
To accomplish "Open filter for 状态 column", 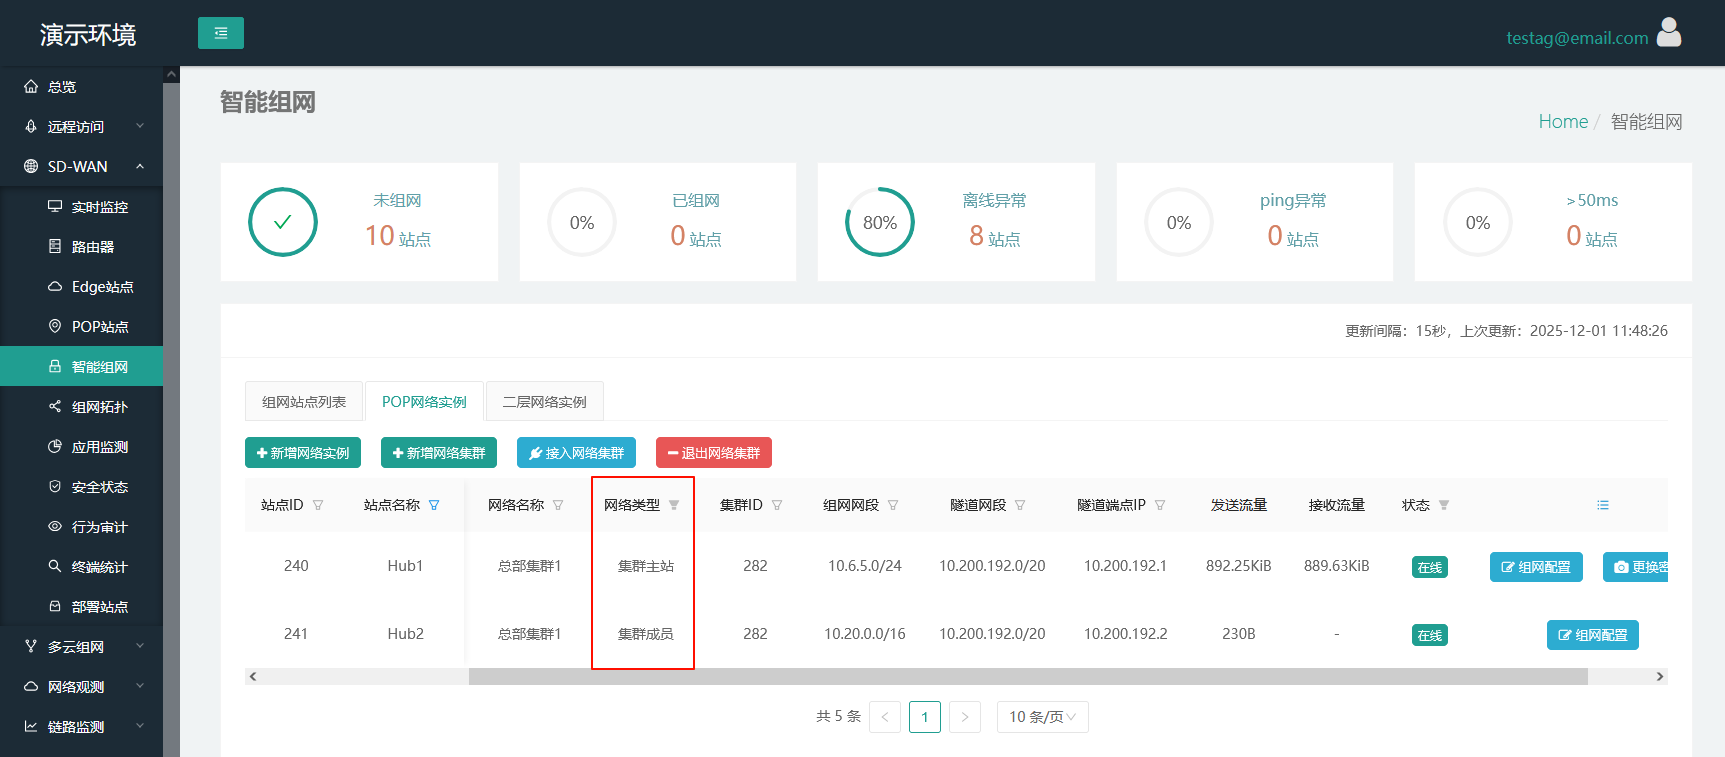I will pyautogui.click(x=1444, y=505).
